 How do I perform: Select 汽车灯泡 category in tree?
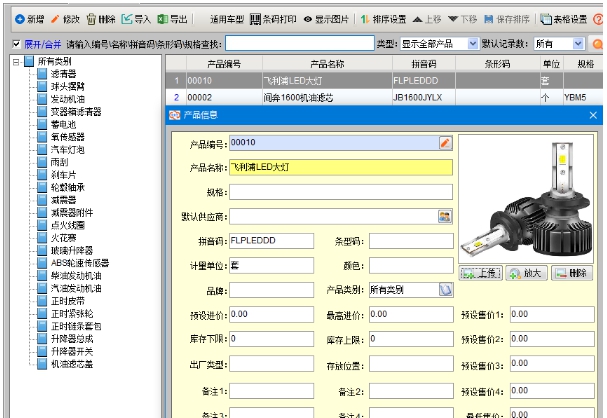click(68, 150)
